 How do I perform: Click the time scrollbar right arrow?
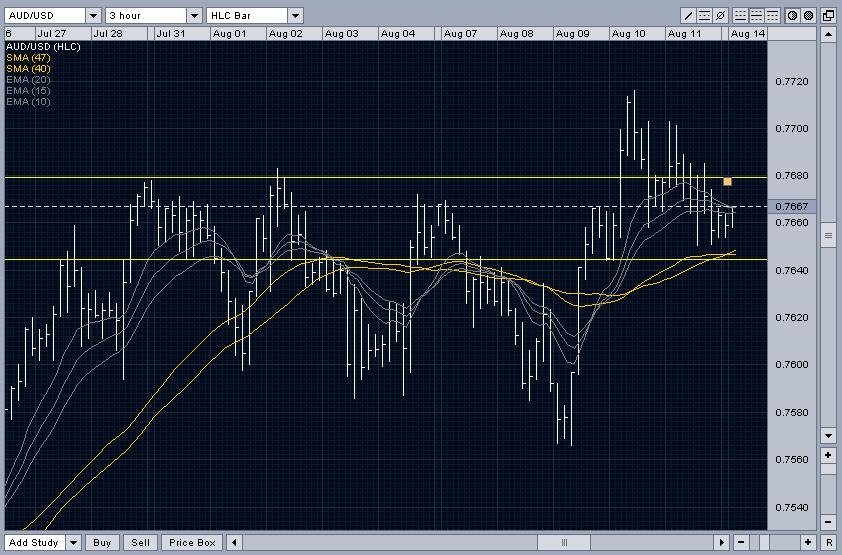point(722,542)
